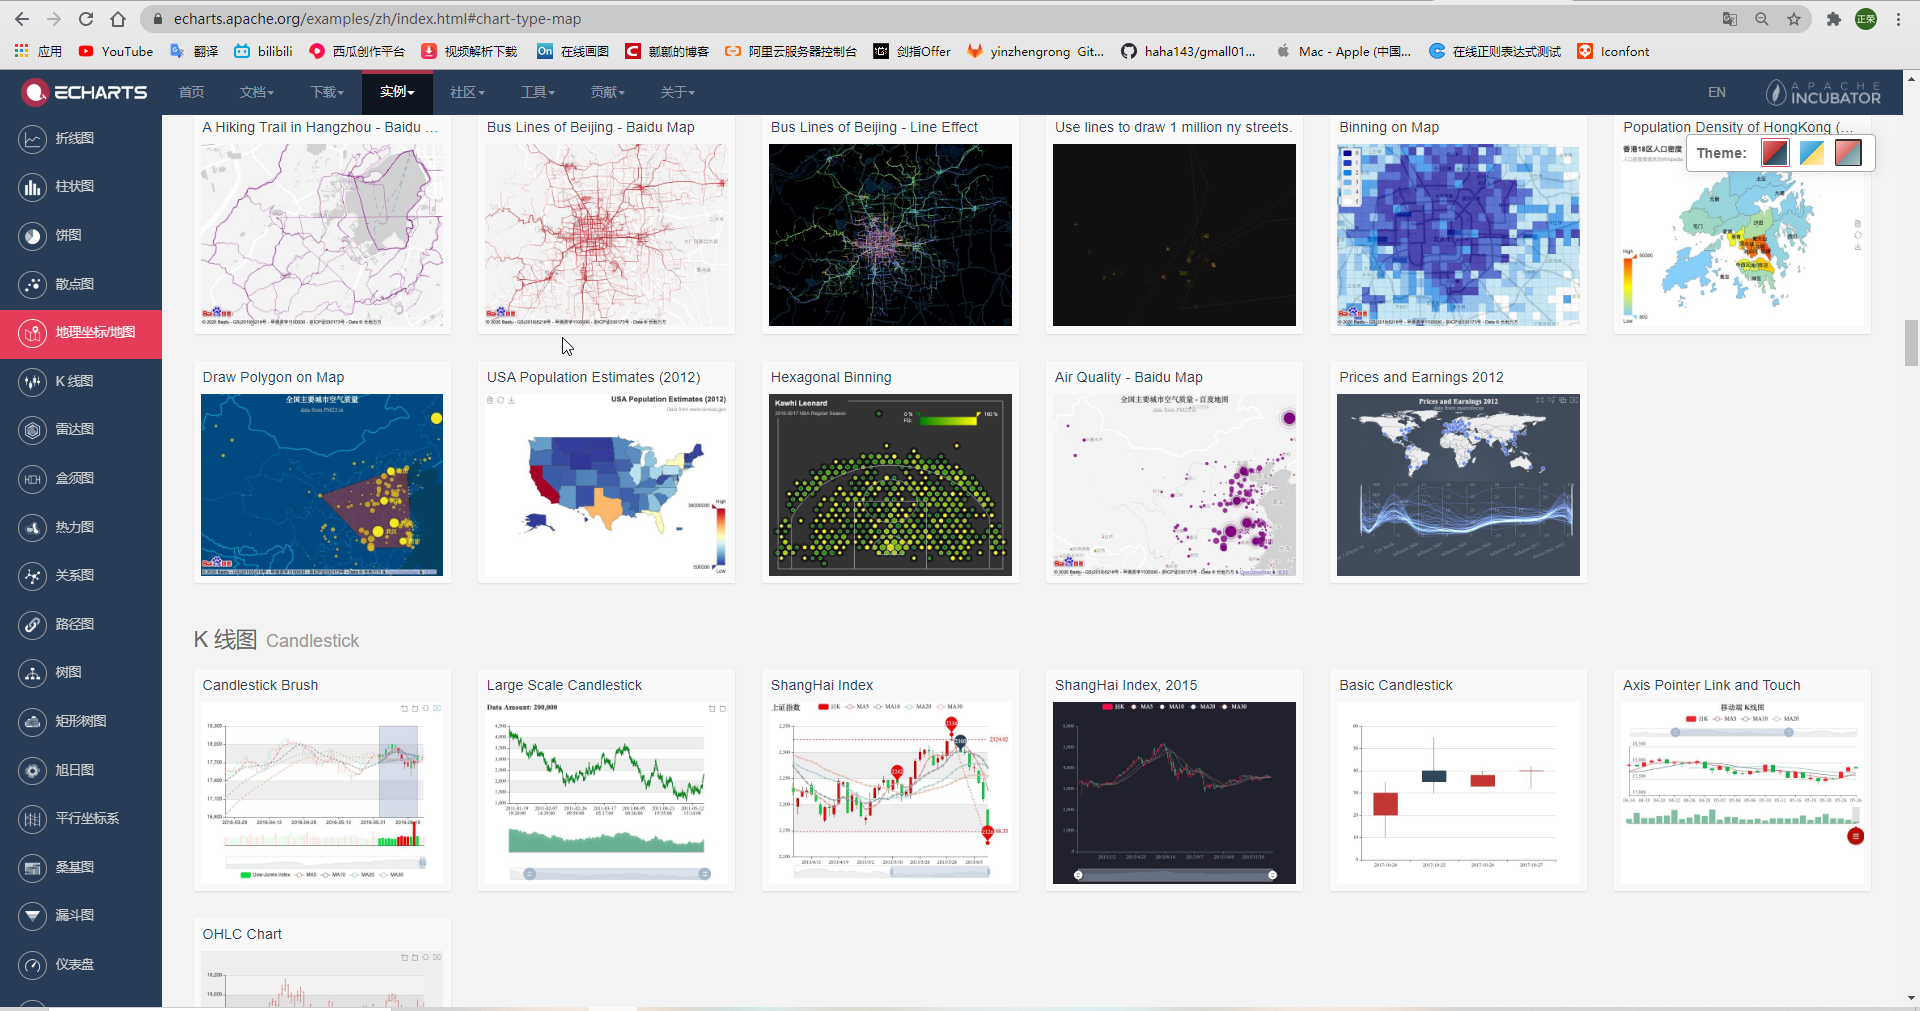Open Large Scale Candlestick example
This screenshot has width=1920, height=1011.
pyautogui.click(x=606, y=782)
